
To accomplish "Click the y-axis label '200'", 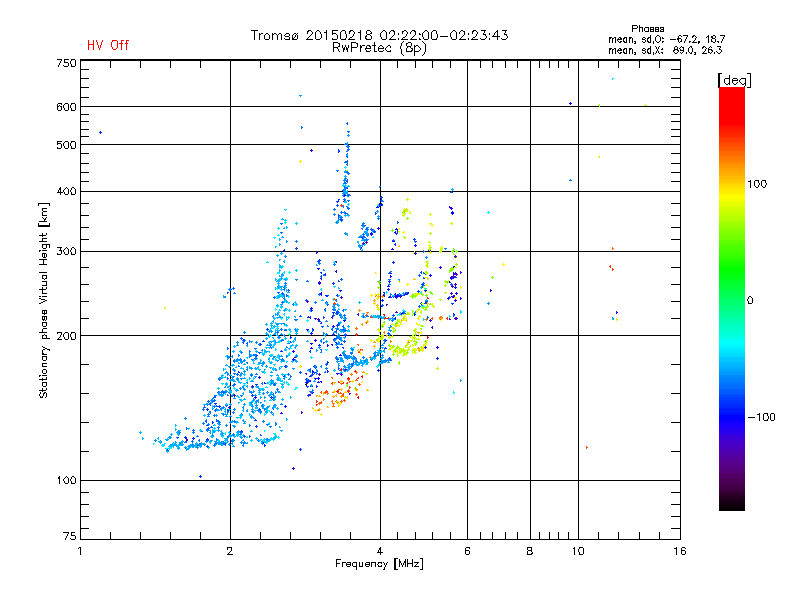I will point(66,336).
